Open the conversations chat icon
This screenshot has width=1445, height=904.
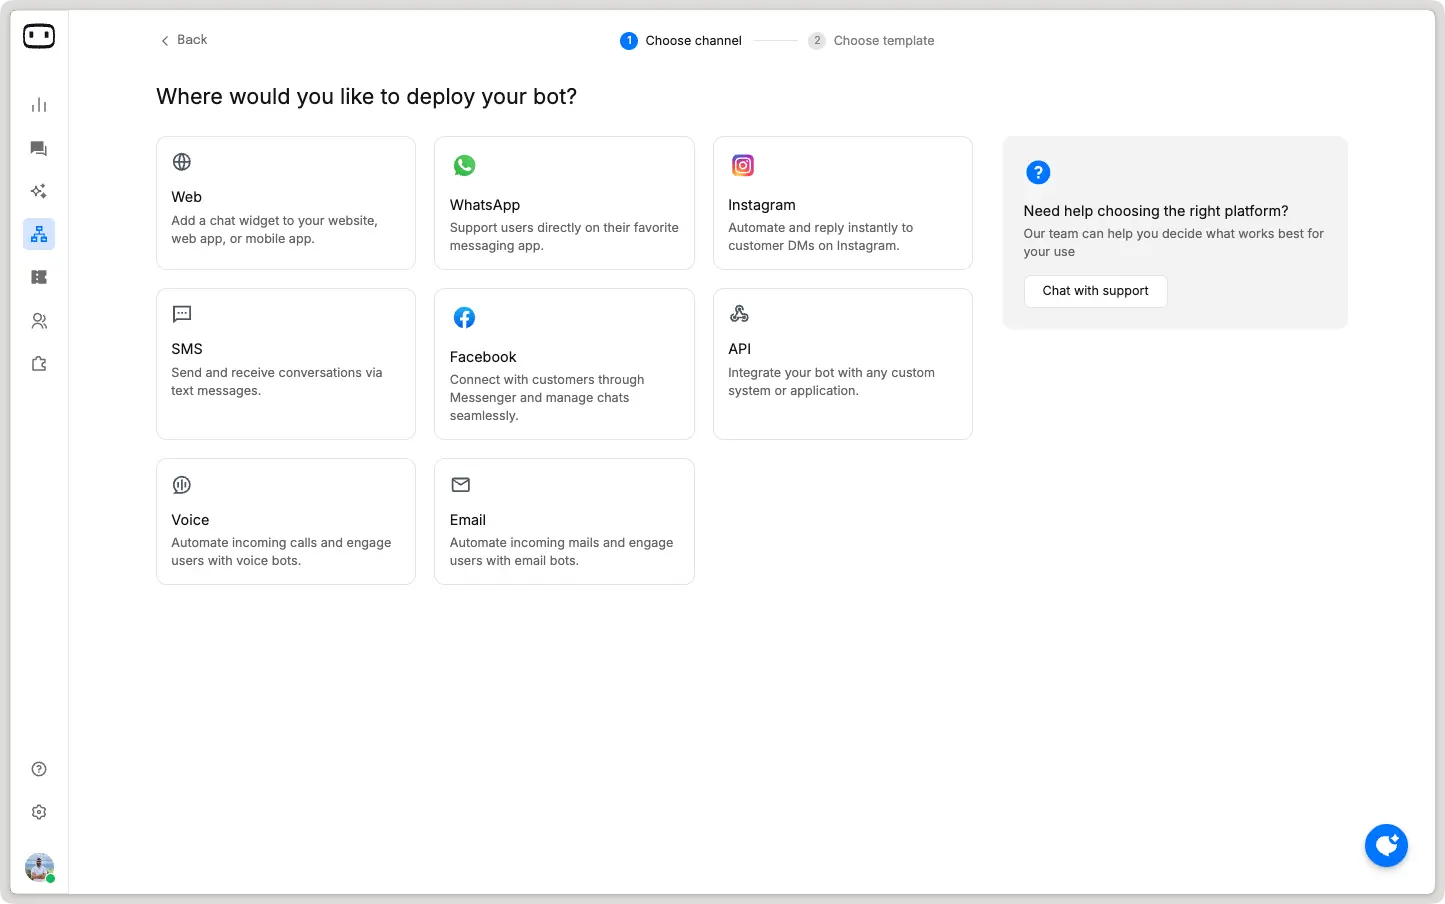coord(39,148)
